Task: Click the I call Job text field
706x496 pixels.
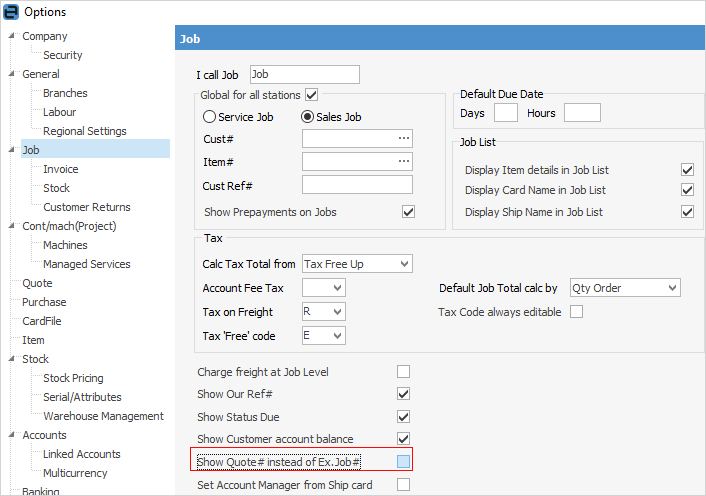Action: click(x=304, y=74)
